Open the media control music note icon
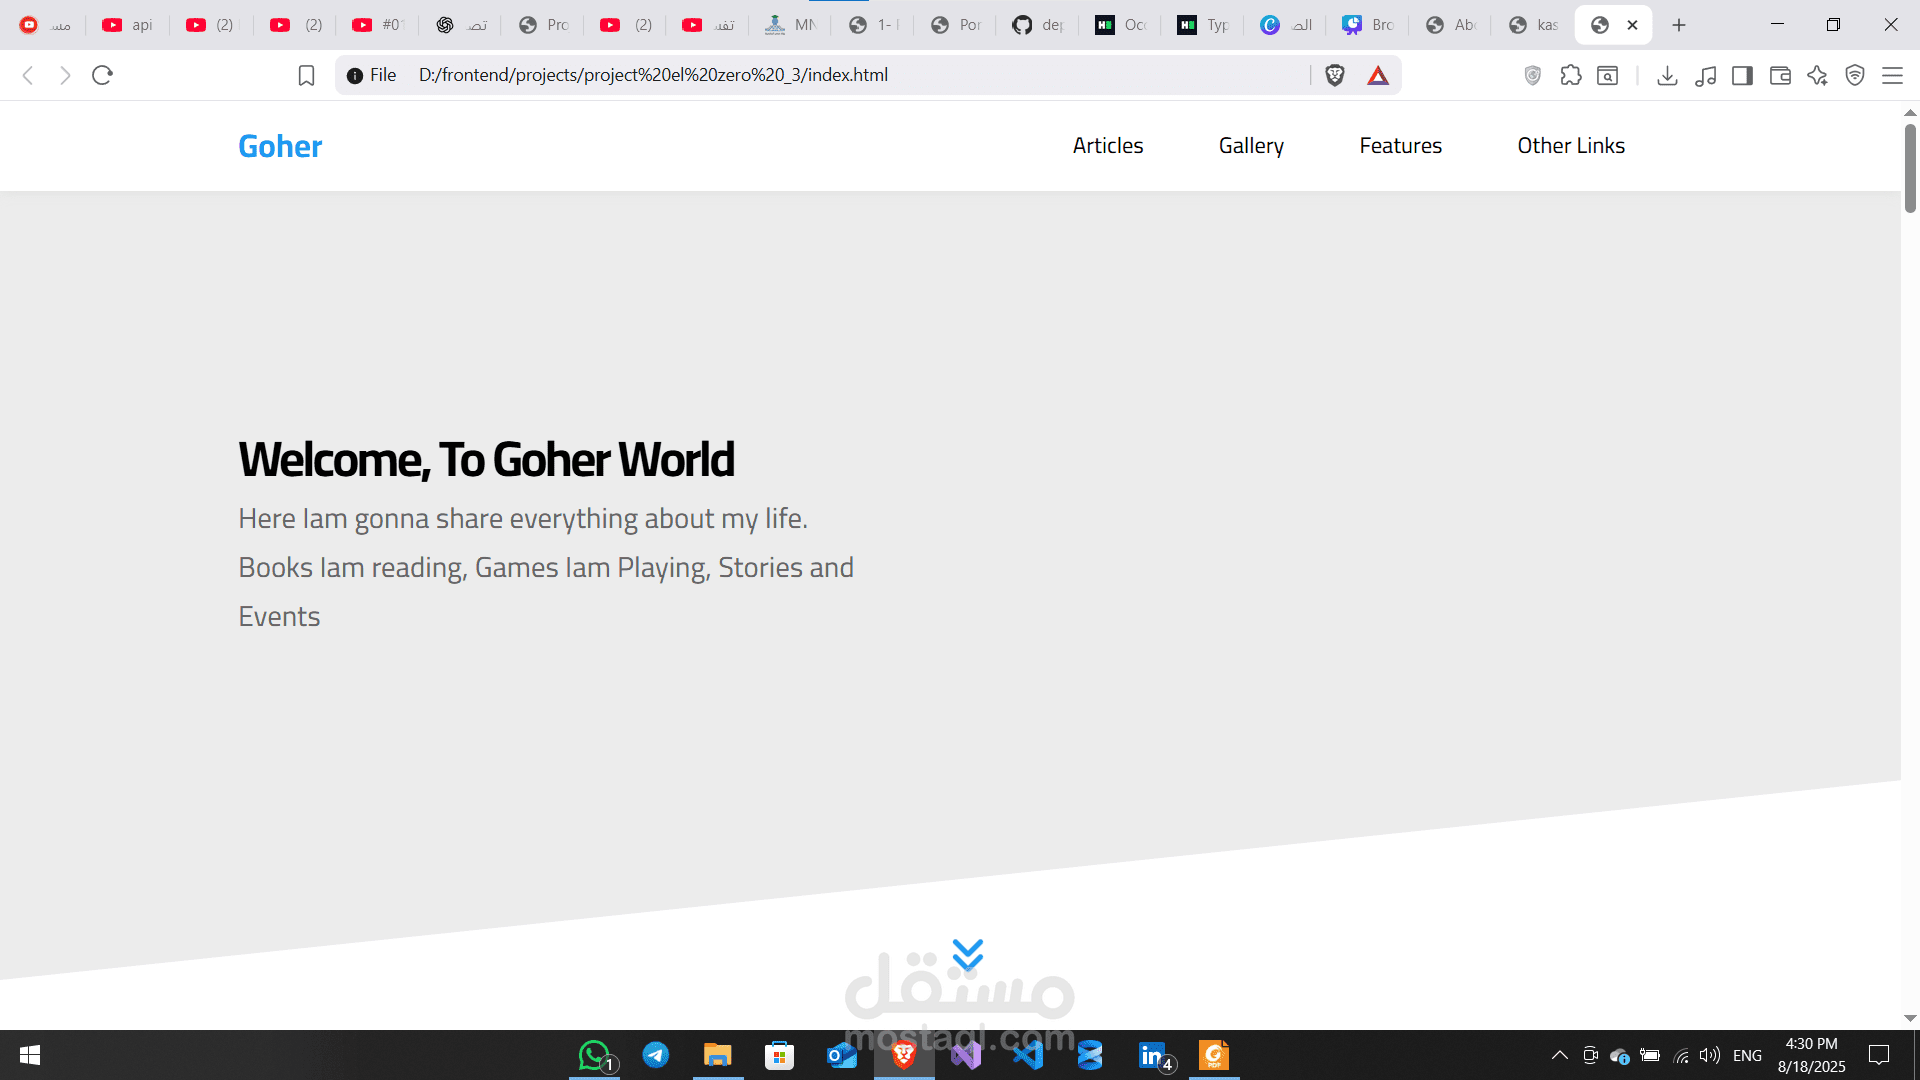This screenshot has height=1080, width=1920. tap(1706, 75)
